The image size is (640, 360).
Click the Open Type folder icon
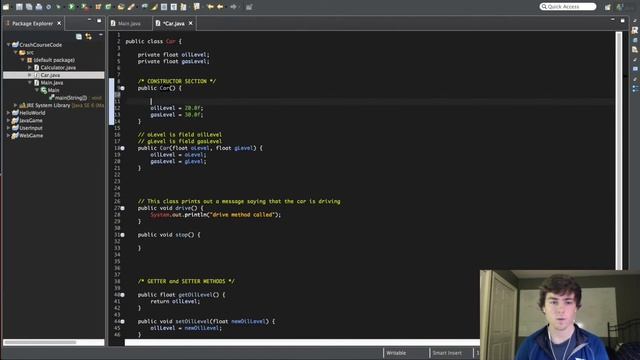coord(121,7)
